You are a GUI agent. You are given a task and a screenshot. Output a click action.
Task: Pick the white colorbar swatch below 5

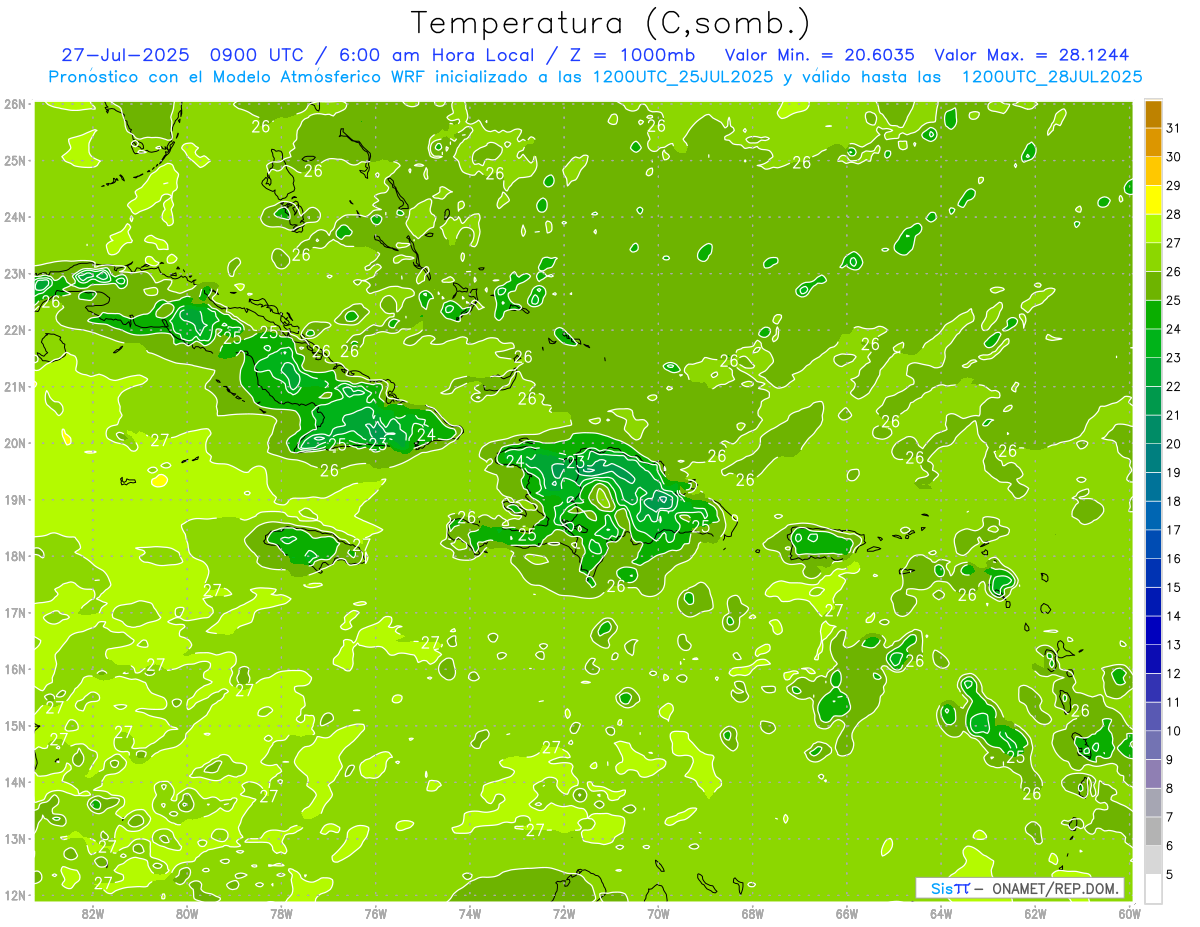click(1153, 888)
